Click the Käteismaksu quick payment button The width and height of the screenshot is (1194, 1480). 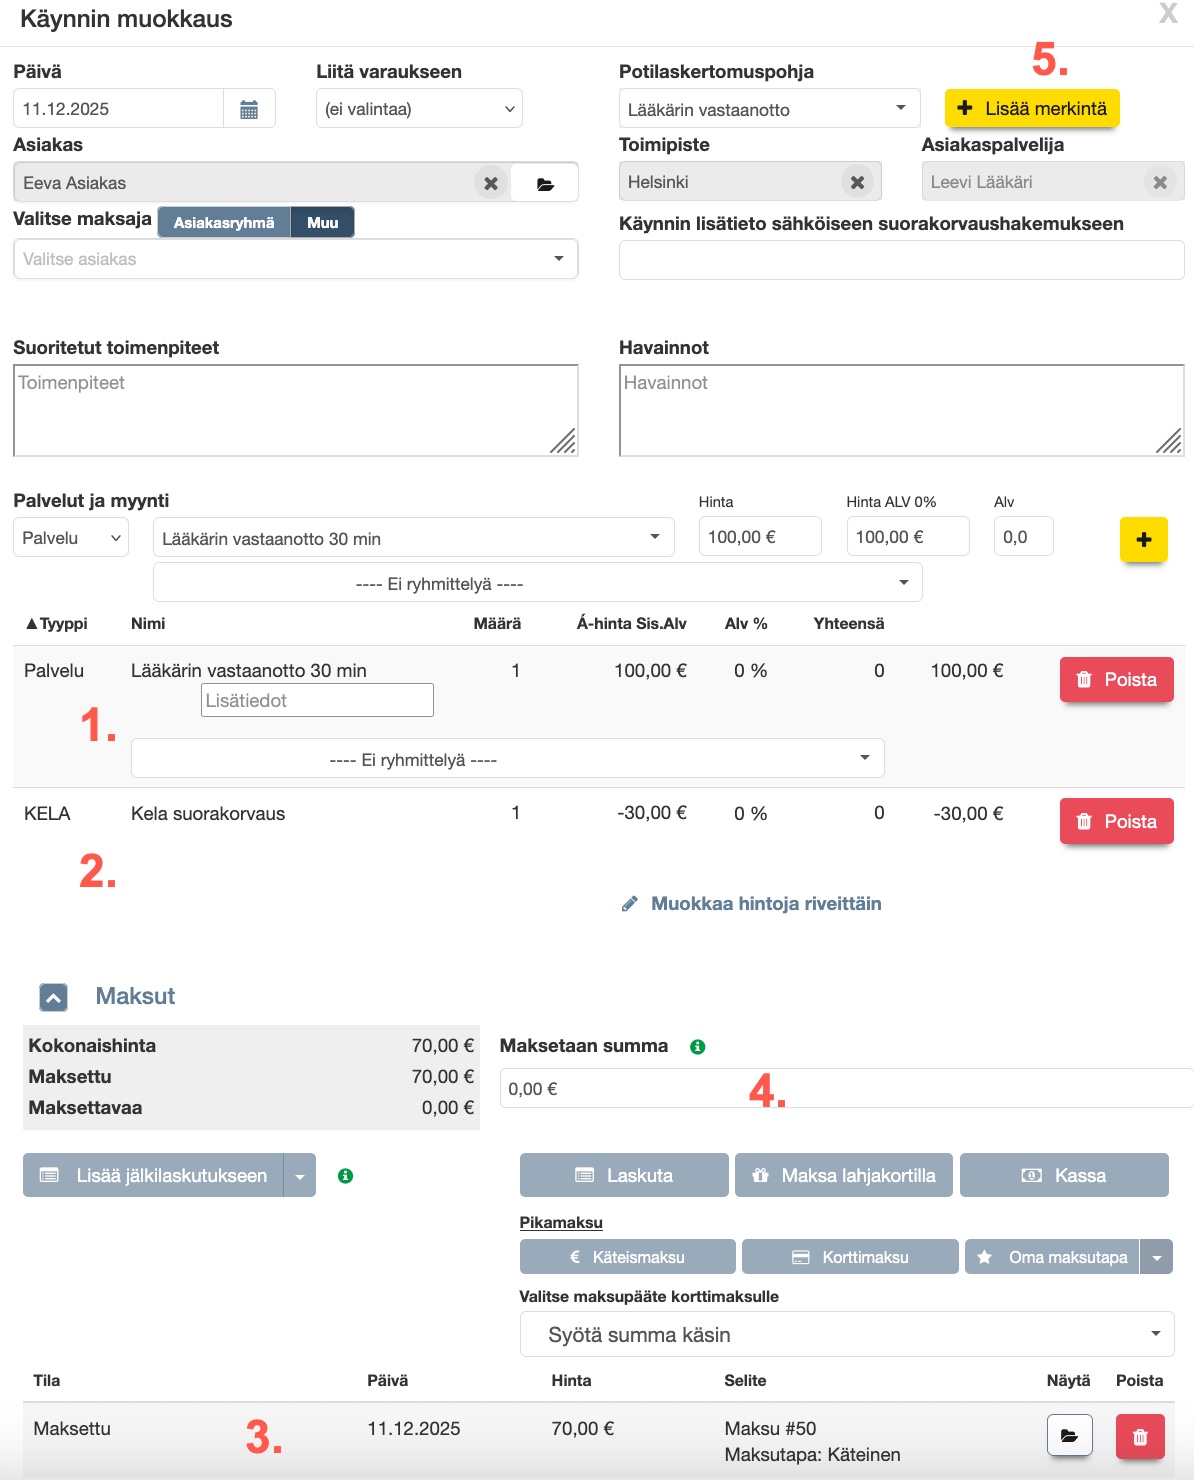[627, 1257]
